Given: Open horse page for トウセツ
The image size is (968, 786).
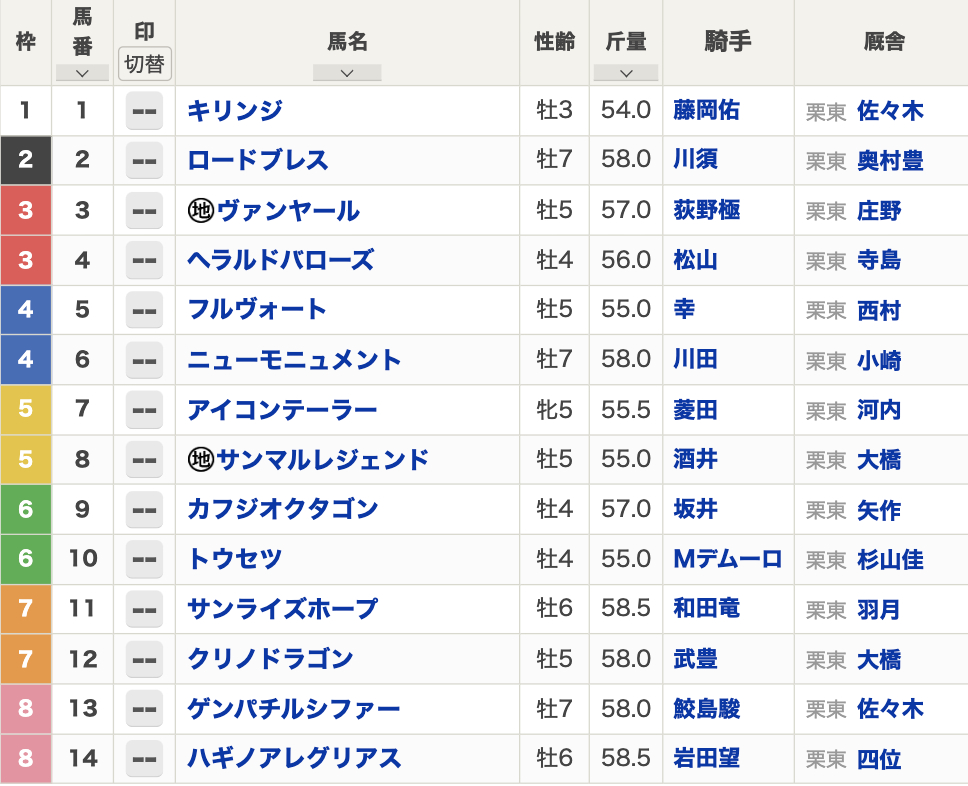Looking at the screenshot, I should pyautogui.click(x=235, y=559).
